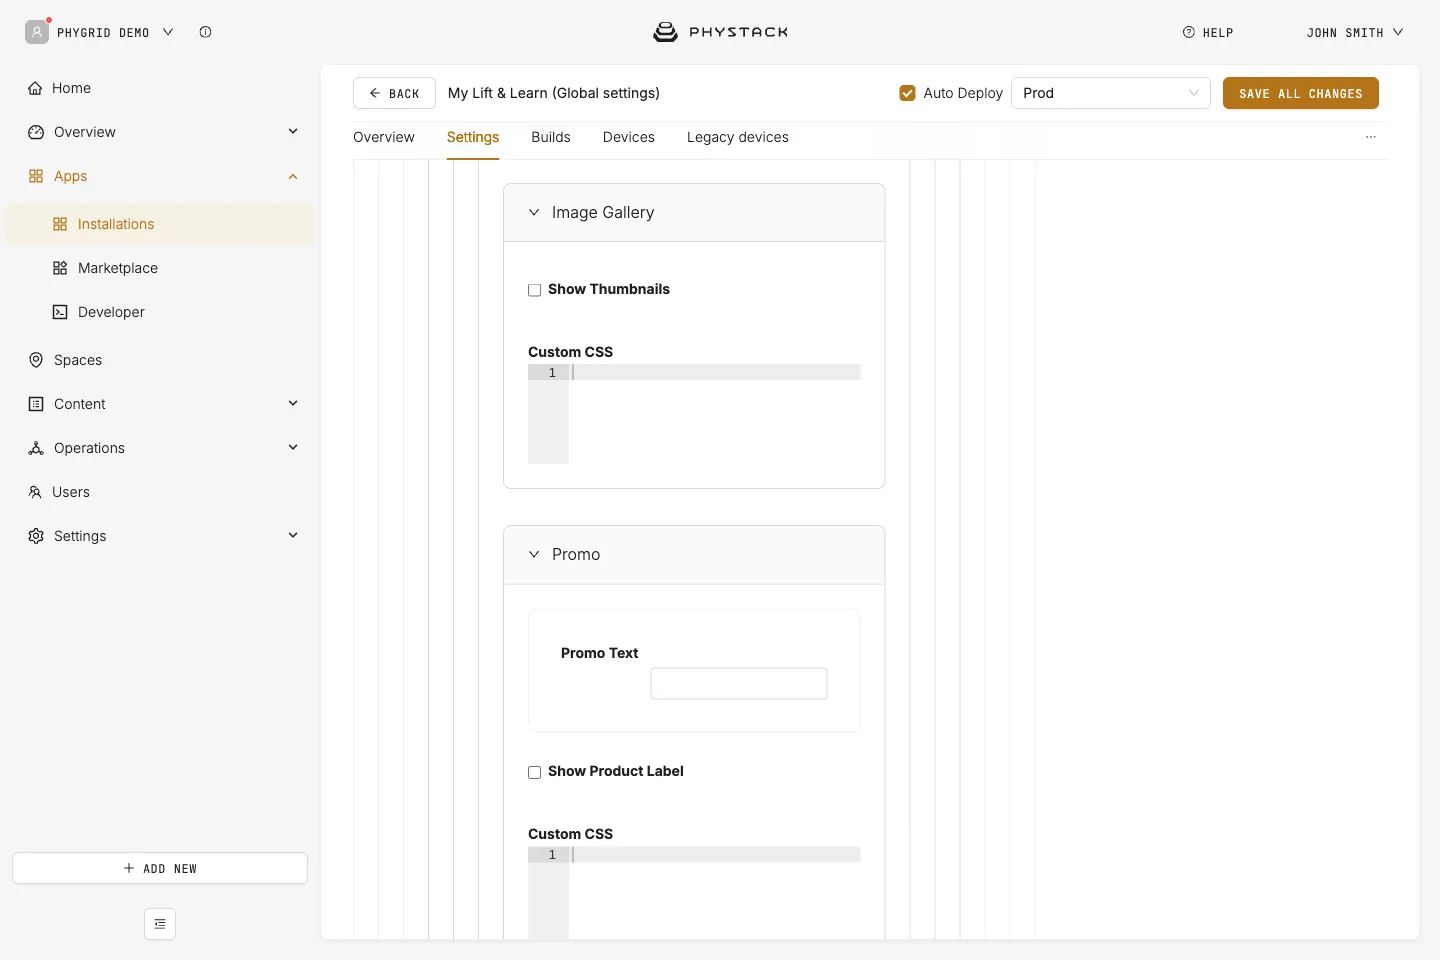1440x960 pixels.
Task: Enable the Show Product Label checkbox
Action: click(535, 772)
